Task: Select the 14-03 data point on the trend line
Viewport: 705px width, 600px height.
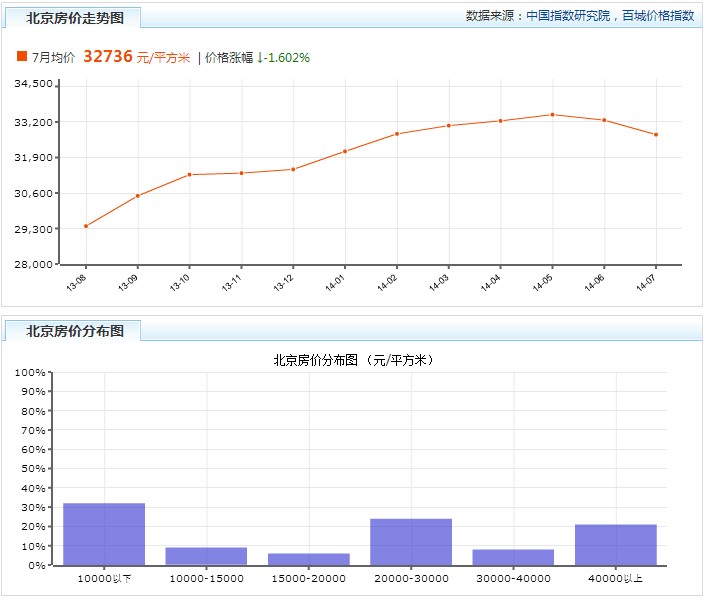Action: [x=449, y=125]
